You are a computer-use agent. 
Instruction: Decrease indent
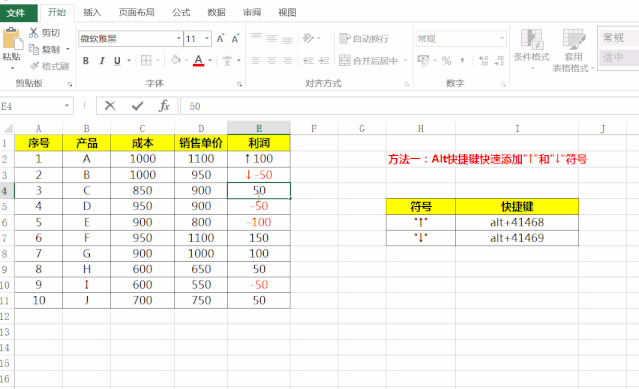308,61
